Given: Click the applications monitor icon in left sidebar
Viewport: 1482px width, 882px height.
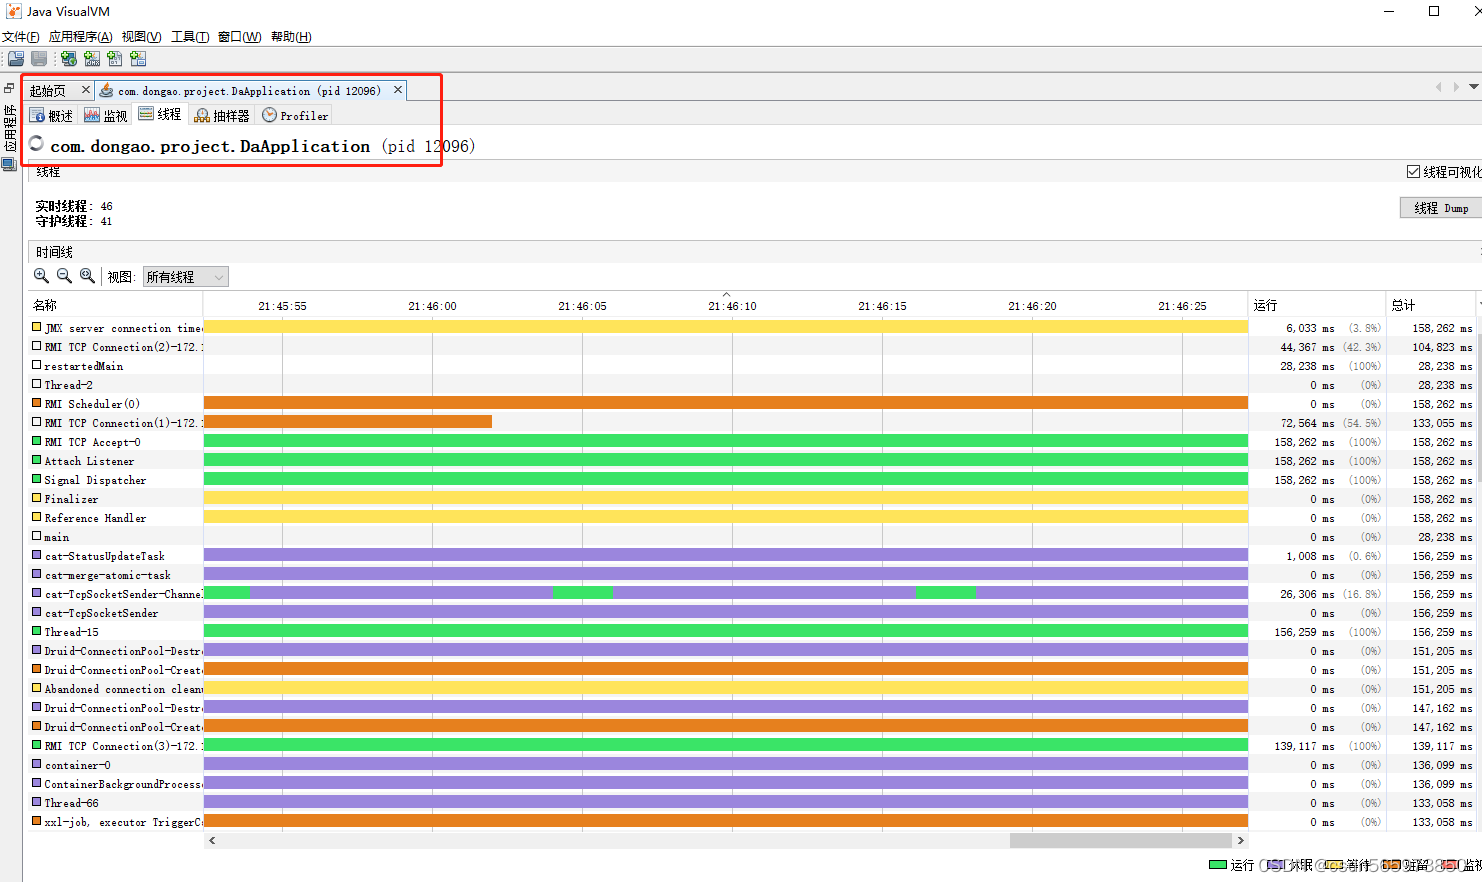Looking at the screenshot, I should click(9, 164).
